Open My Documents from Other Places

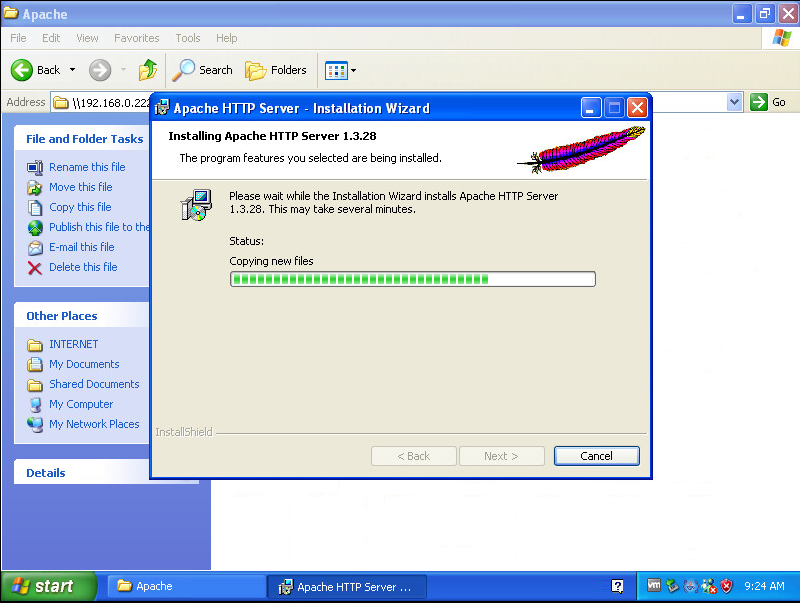pyautogui.click(x=84, y=364)
